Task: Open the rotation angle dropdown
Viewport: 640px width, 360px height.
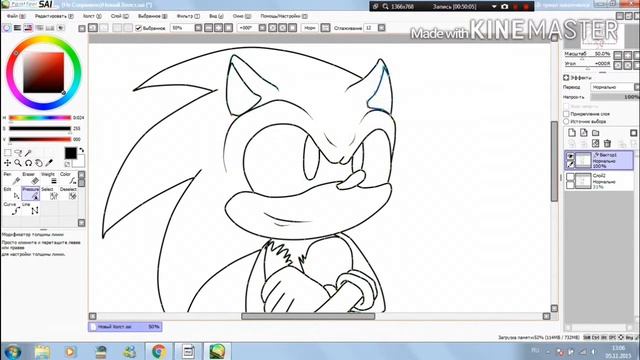Action: 262,28
